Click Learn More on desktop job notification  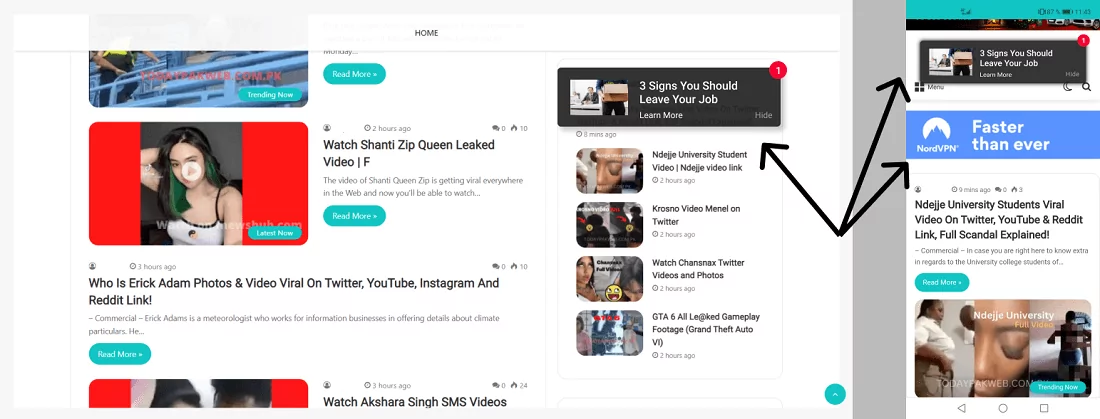[660, 115]
